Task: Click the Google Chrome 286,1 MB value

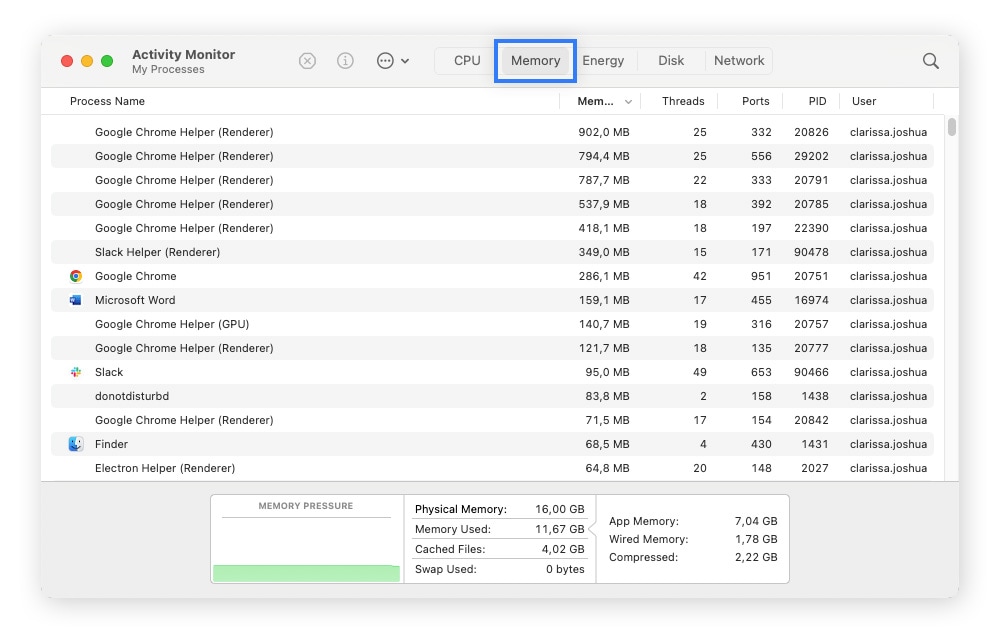Action: [604, 276]
